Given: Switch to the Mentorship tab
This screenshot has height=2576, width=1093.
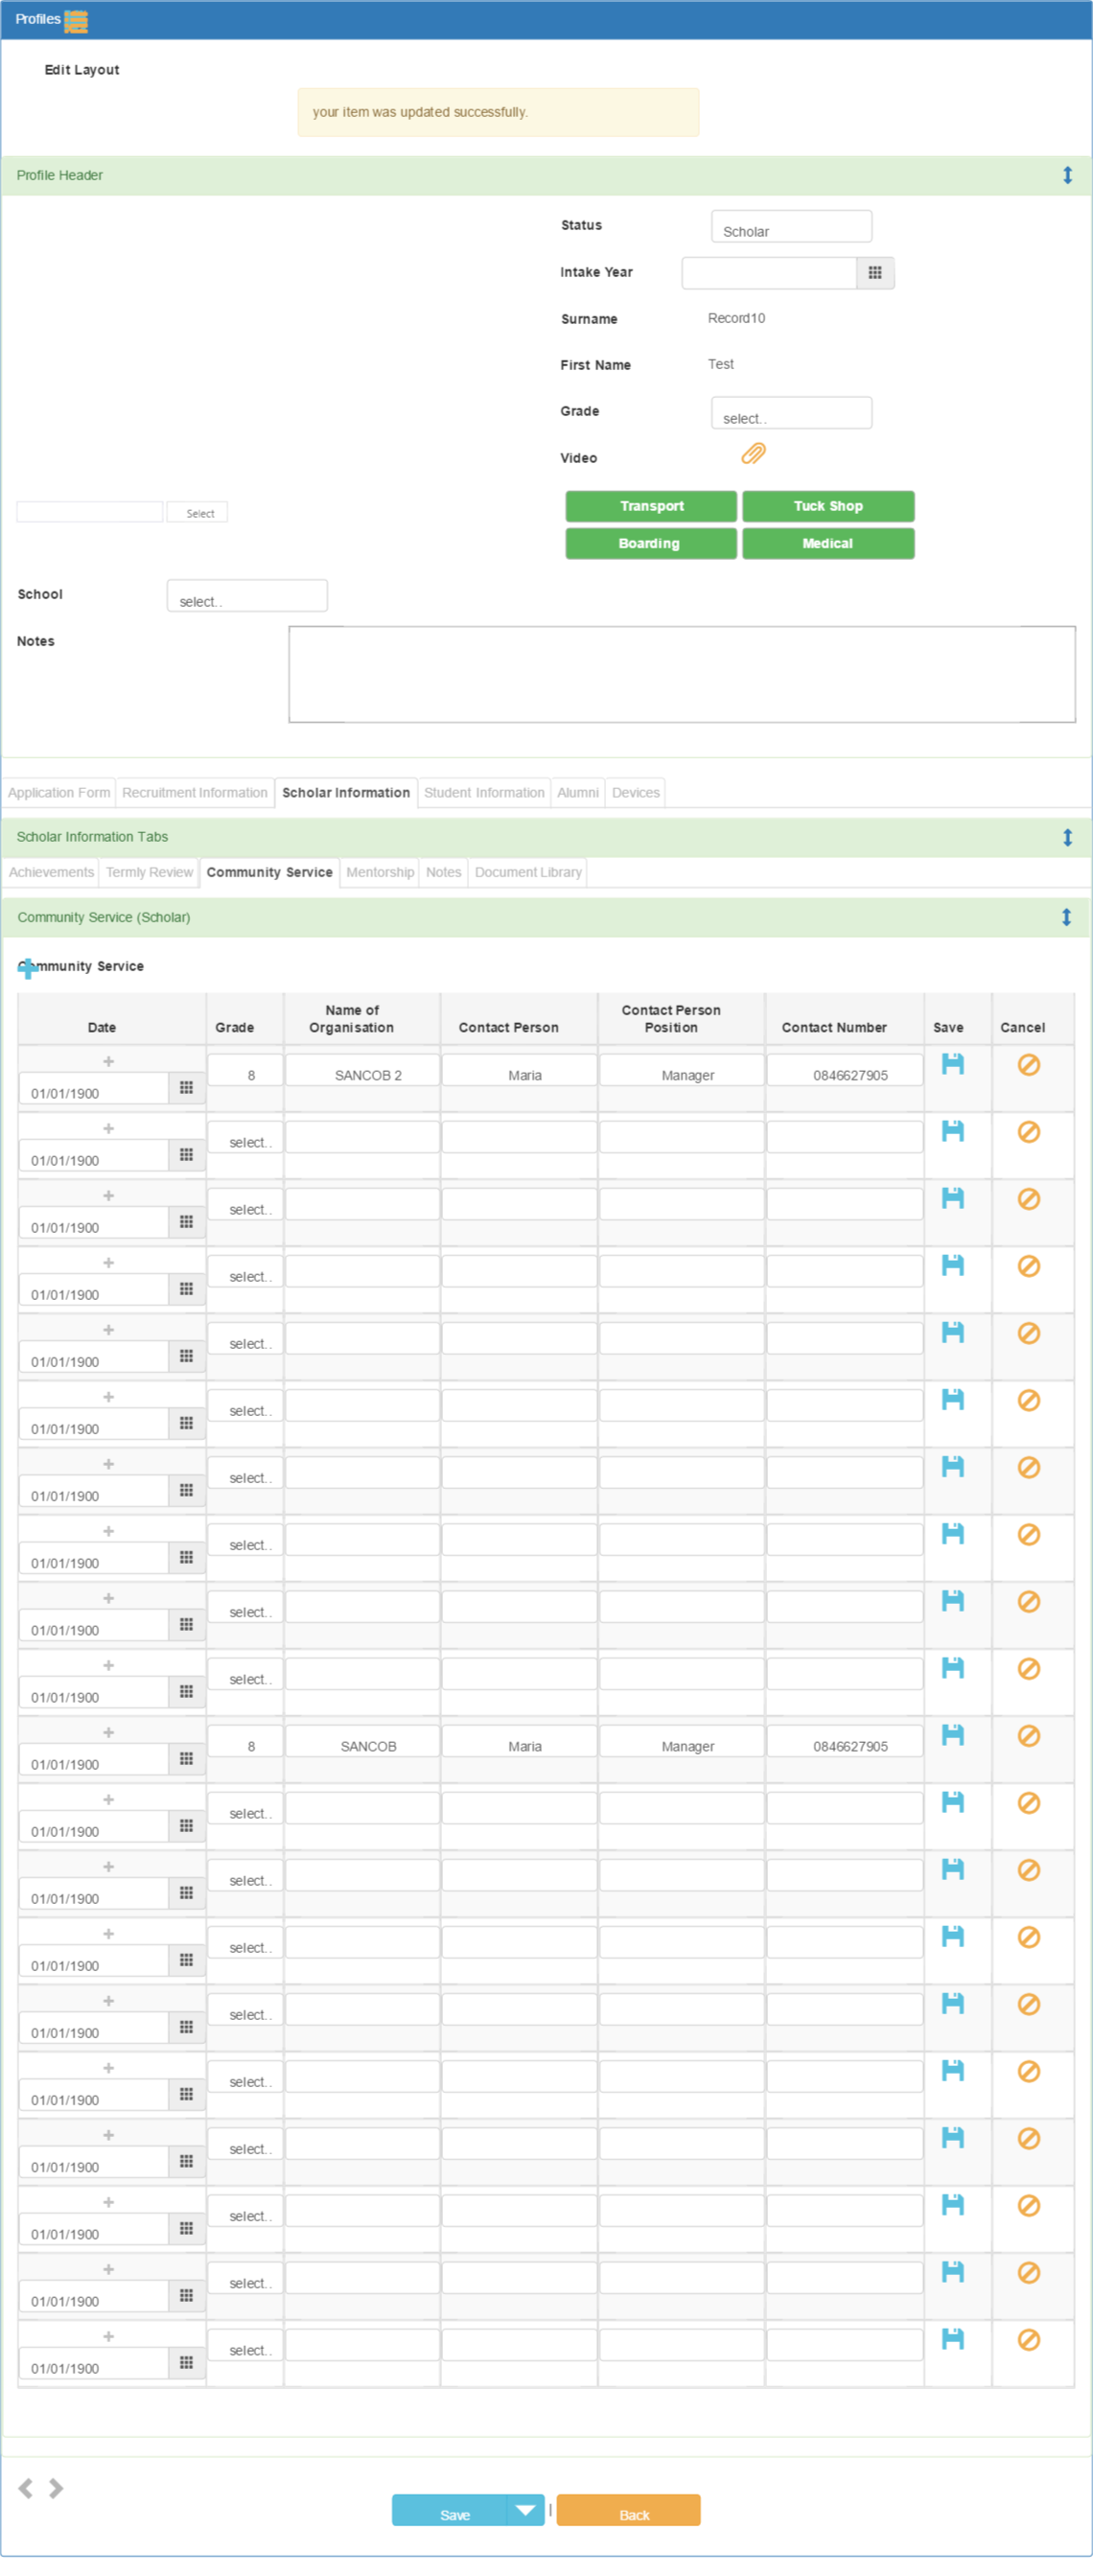Looking at the screenshot, I should [380, 872].
